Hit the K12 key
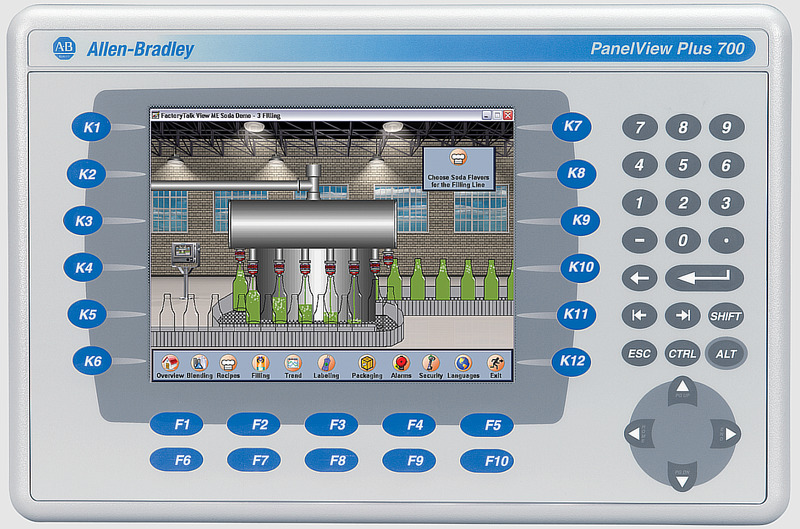Viewport: 800px width, 529px height. coord(572,361)
